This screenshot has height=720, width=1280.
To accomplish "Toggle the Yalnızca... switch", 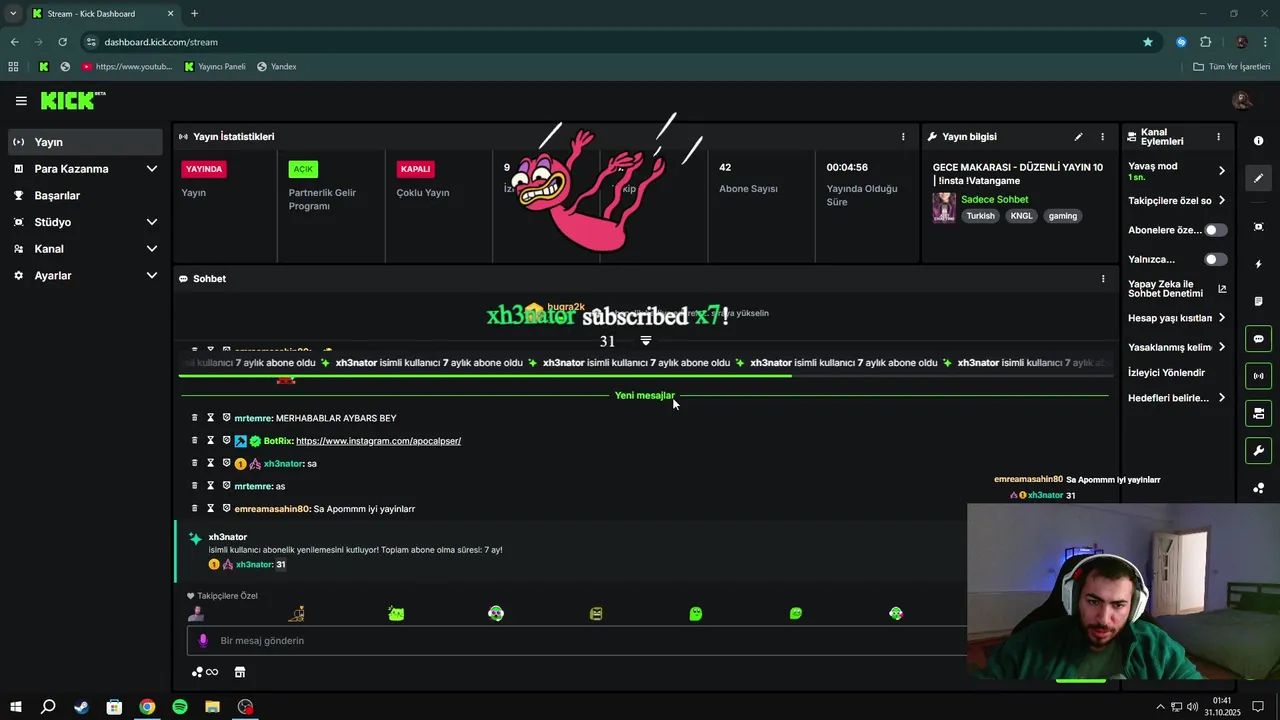I will [x=1215, y=259].
